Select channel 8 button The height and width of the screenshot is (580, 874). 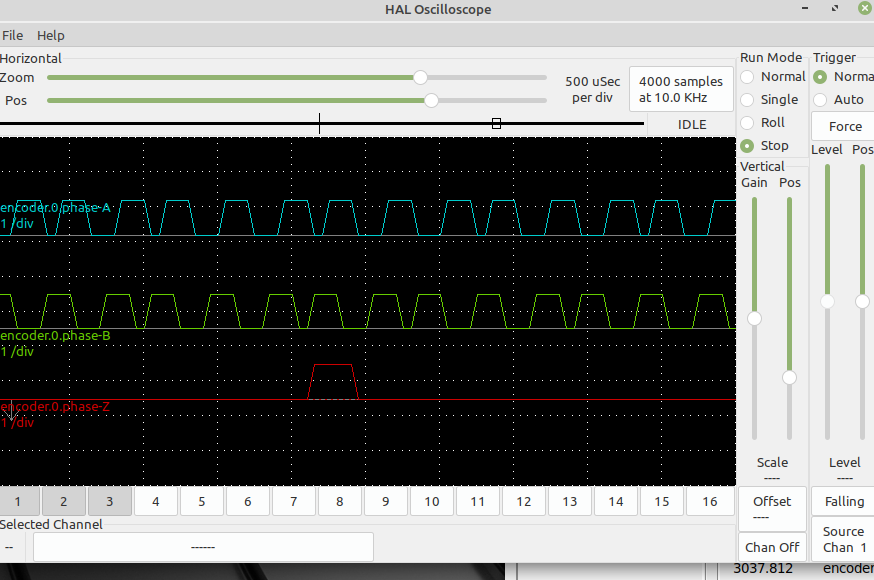[x=340, y=501]
